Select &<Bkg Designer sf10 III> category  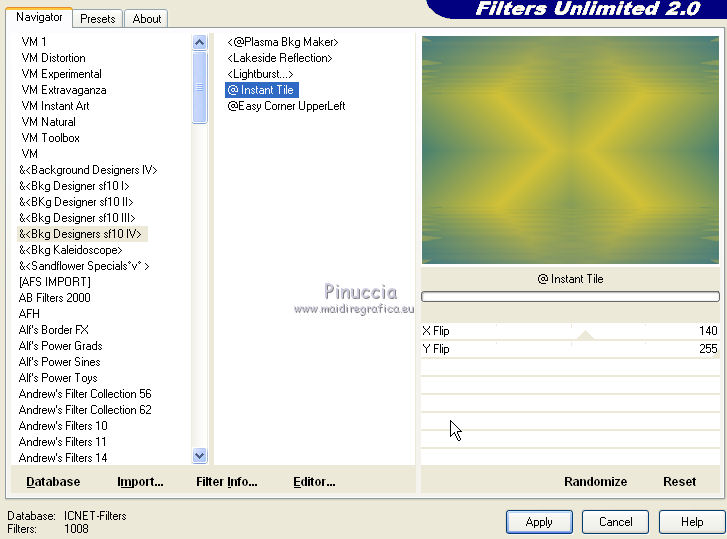tap(77, 218)
